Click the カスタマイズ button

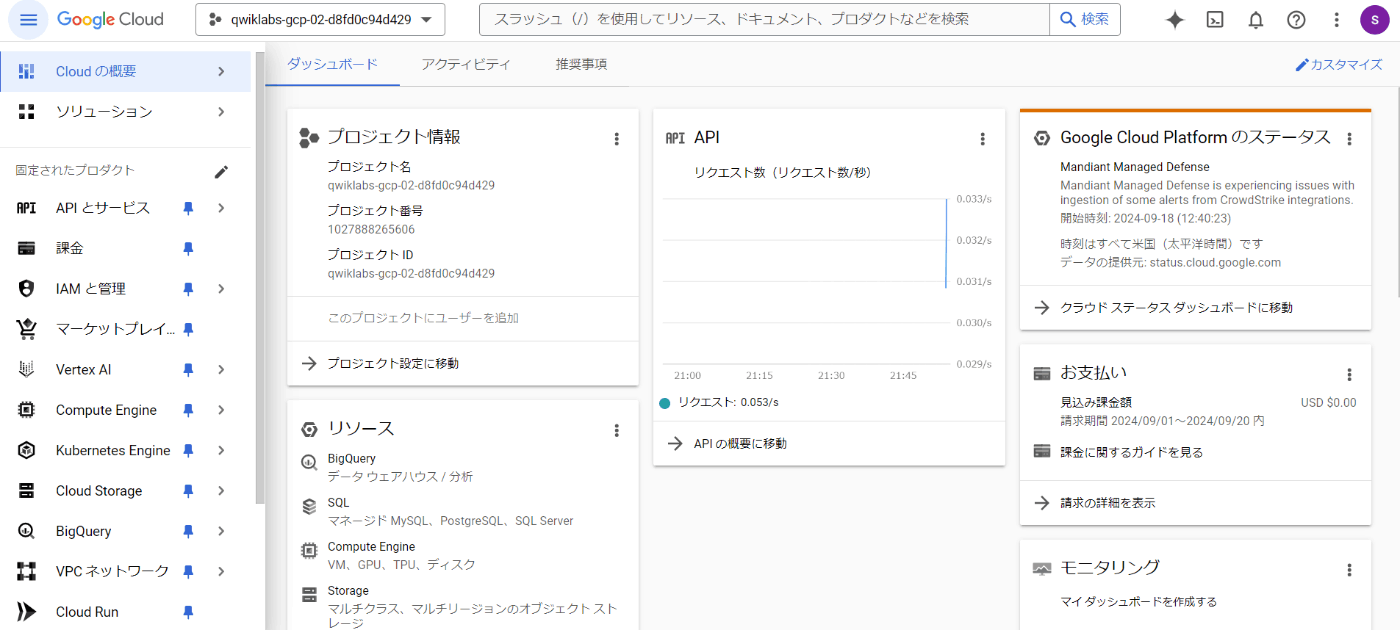point(1338,65)
